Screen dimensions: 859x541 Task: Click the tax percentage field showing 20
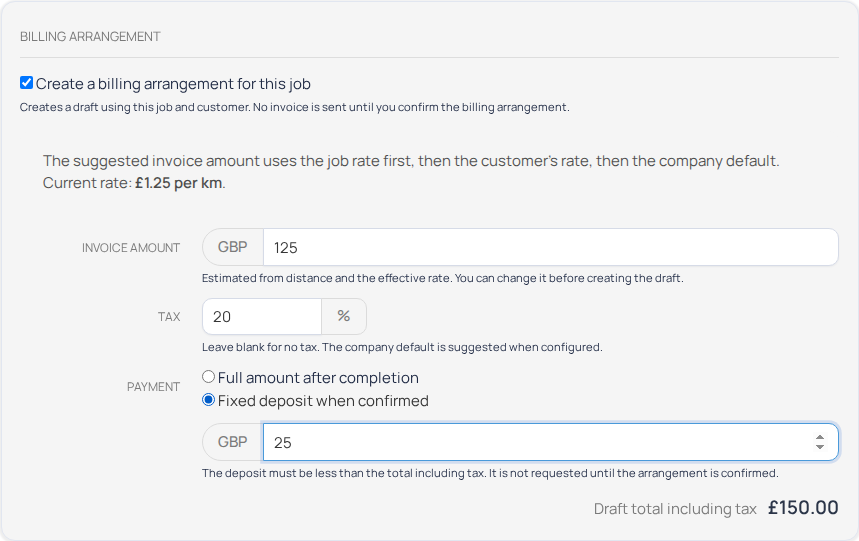point(262,316)
